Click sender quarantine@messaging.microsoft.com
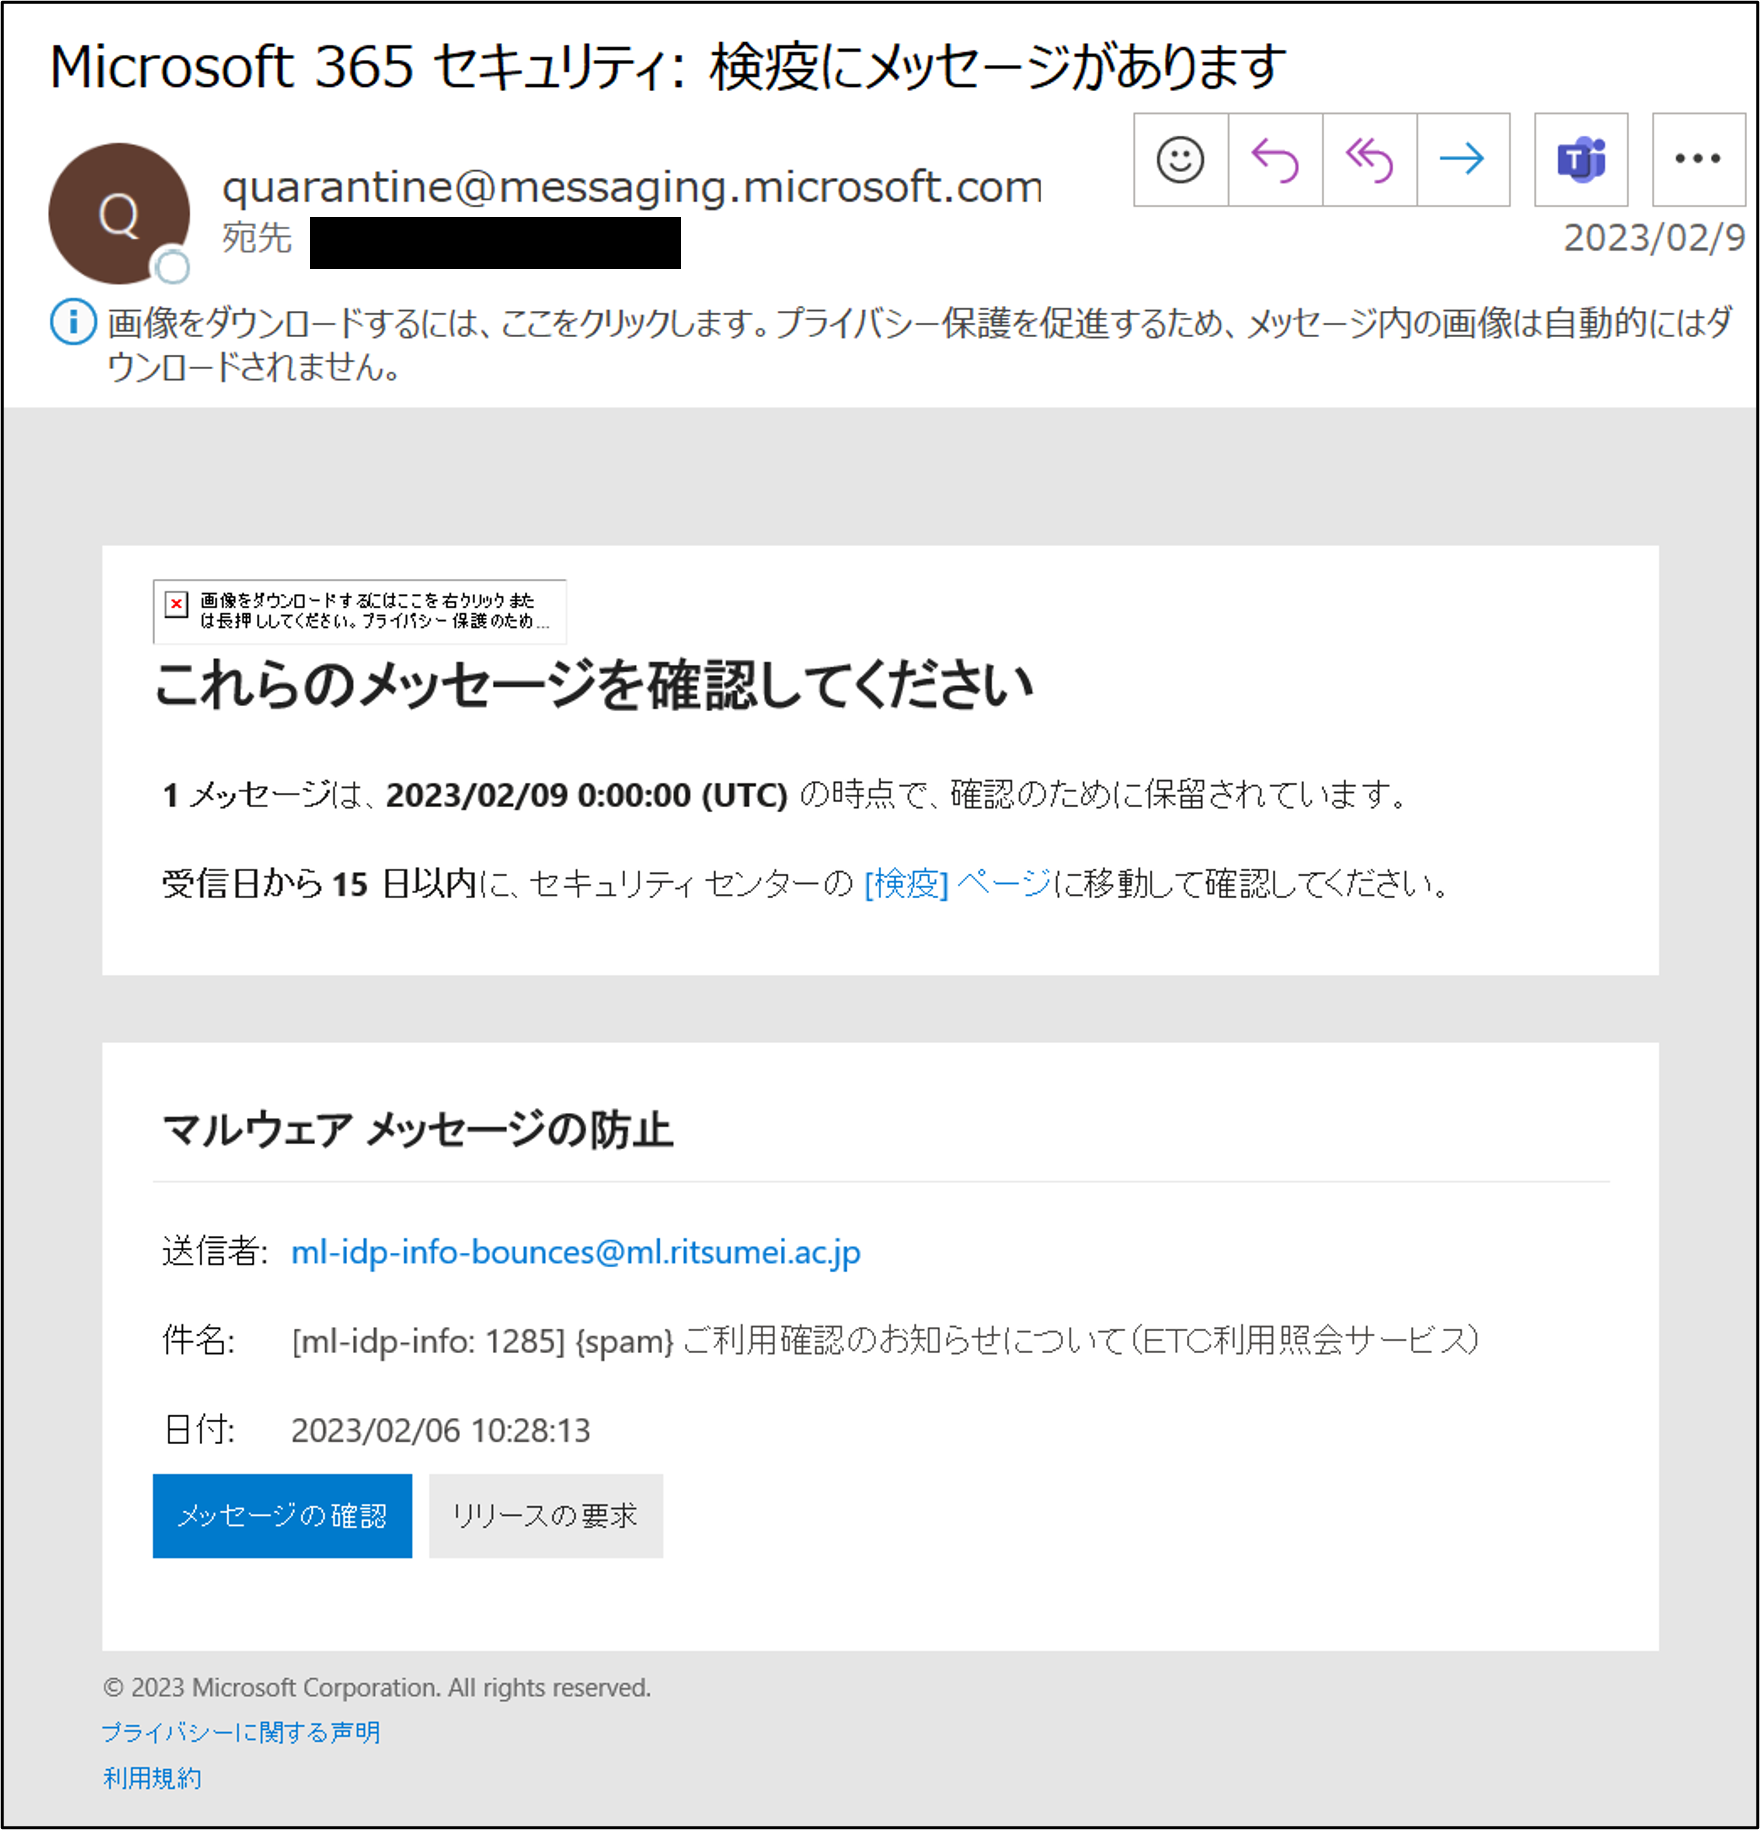The width and height of the screenshot is (1760, 1830). point(632,187)
